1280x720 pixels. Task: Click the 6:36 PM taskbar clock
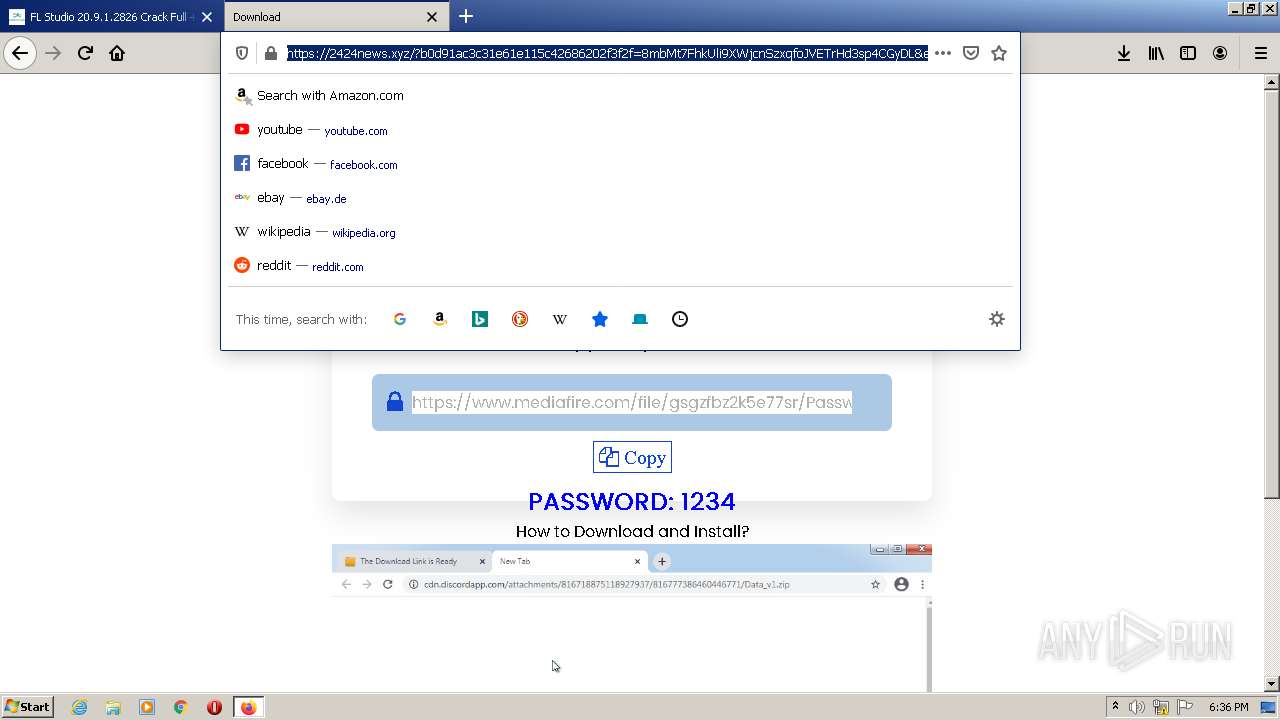click(x=1228, y=707)
